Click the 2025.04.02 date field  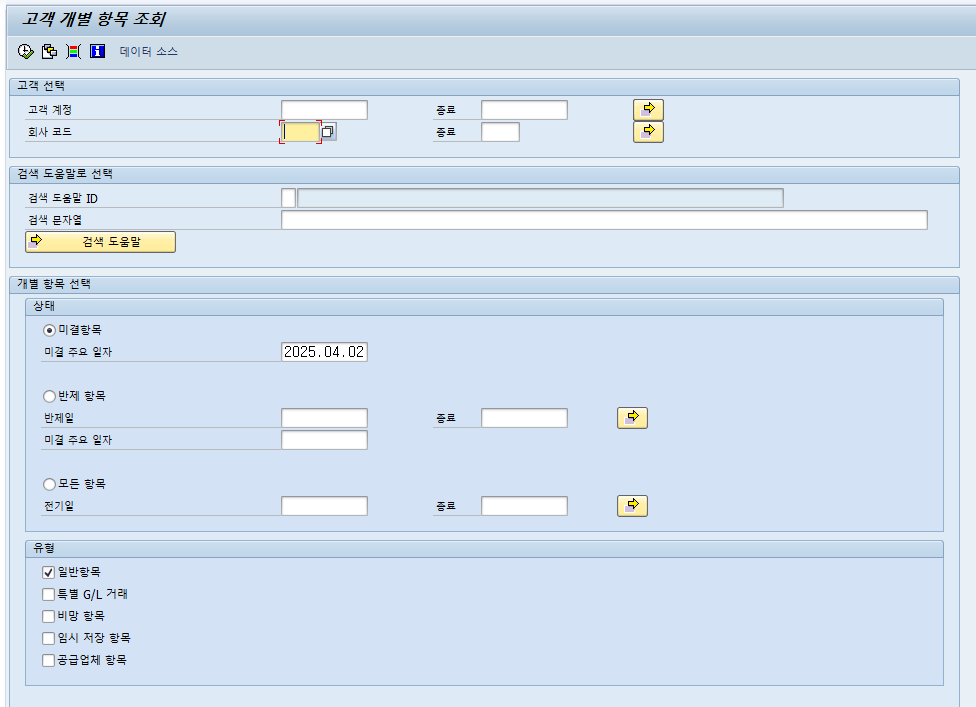pyautogui.click(x=324, y=352)
